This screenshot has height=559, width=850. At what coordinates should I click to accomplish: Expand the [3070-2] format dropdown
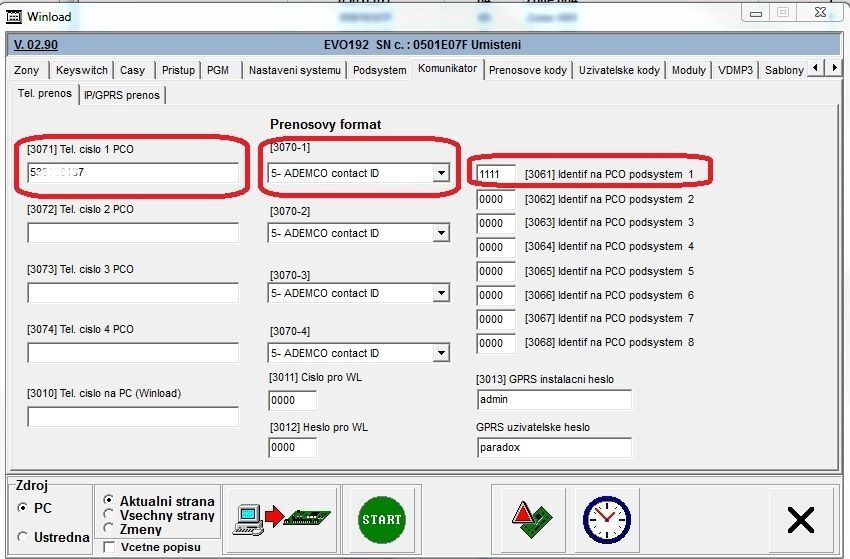pos(440,233)
